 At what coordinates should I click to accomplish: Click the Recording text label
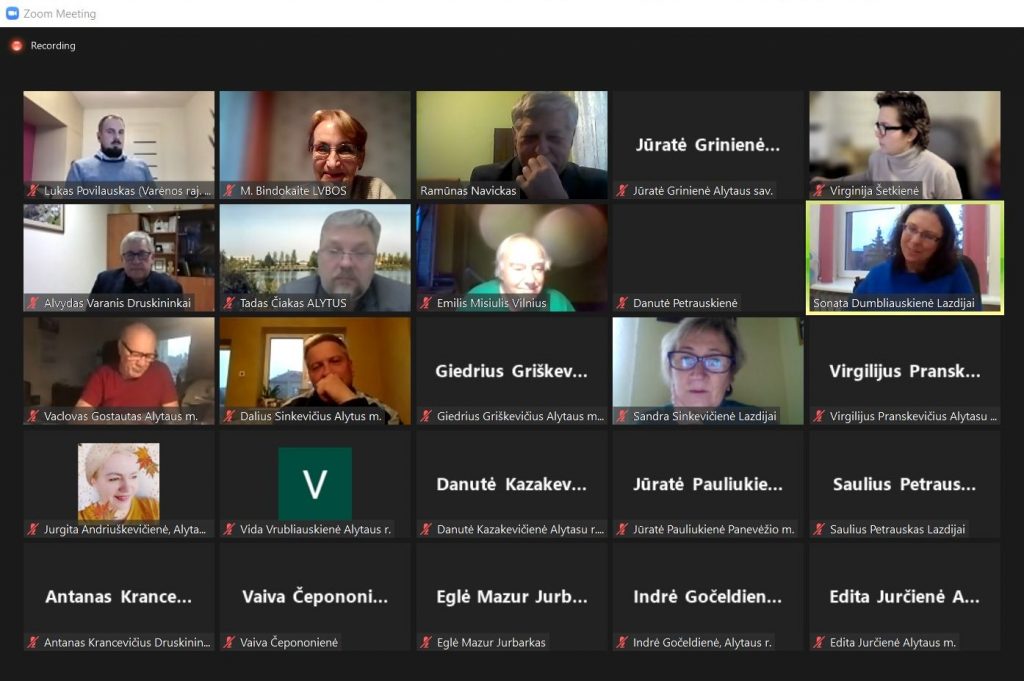[53, 46]
